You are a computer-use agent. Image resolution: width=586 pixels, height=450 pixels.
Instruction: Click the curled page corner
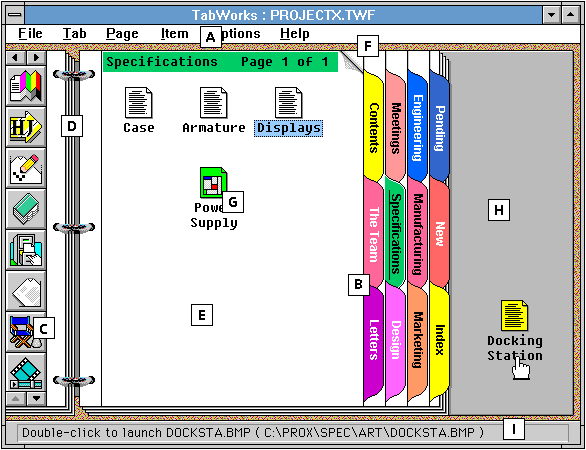coord(351,61)
